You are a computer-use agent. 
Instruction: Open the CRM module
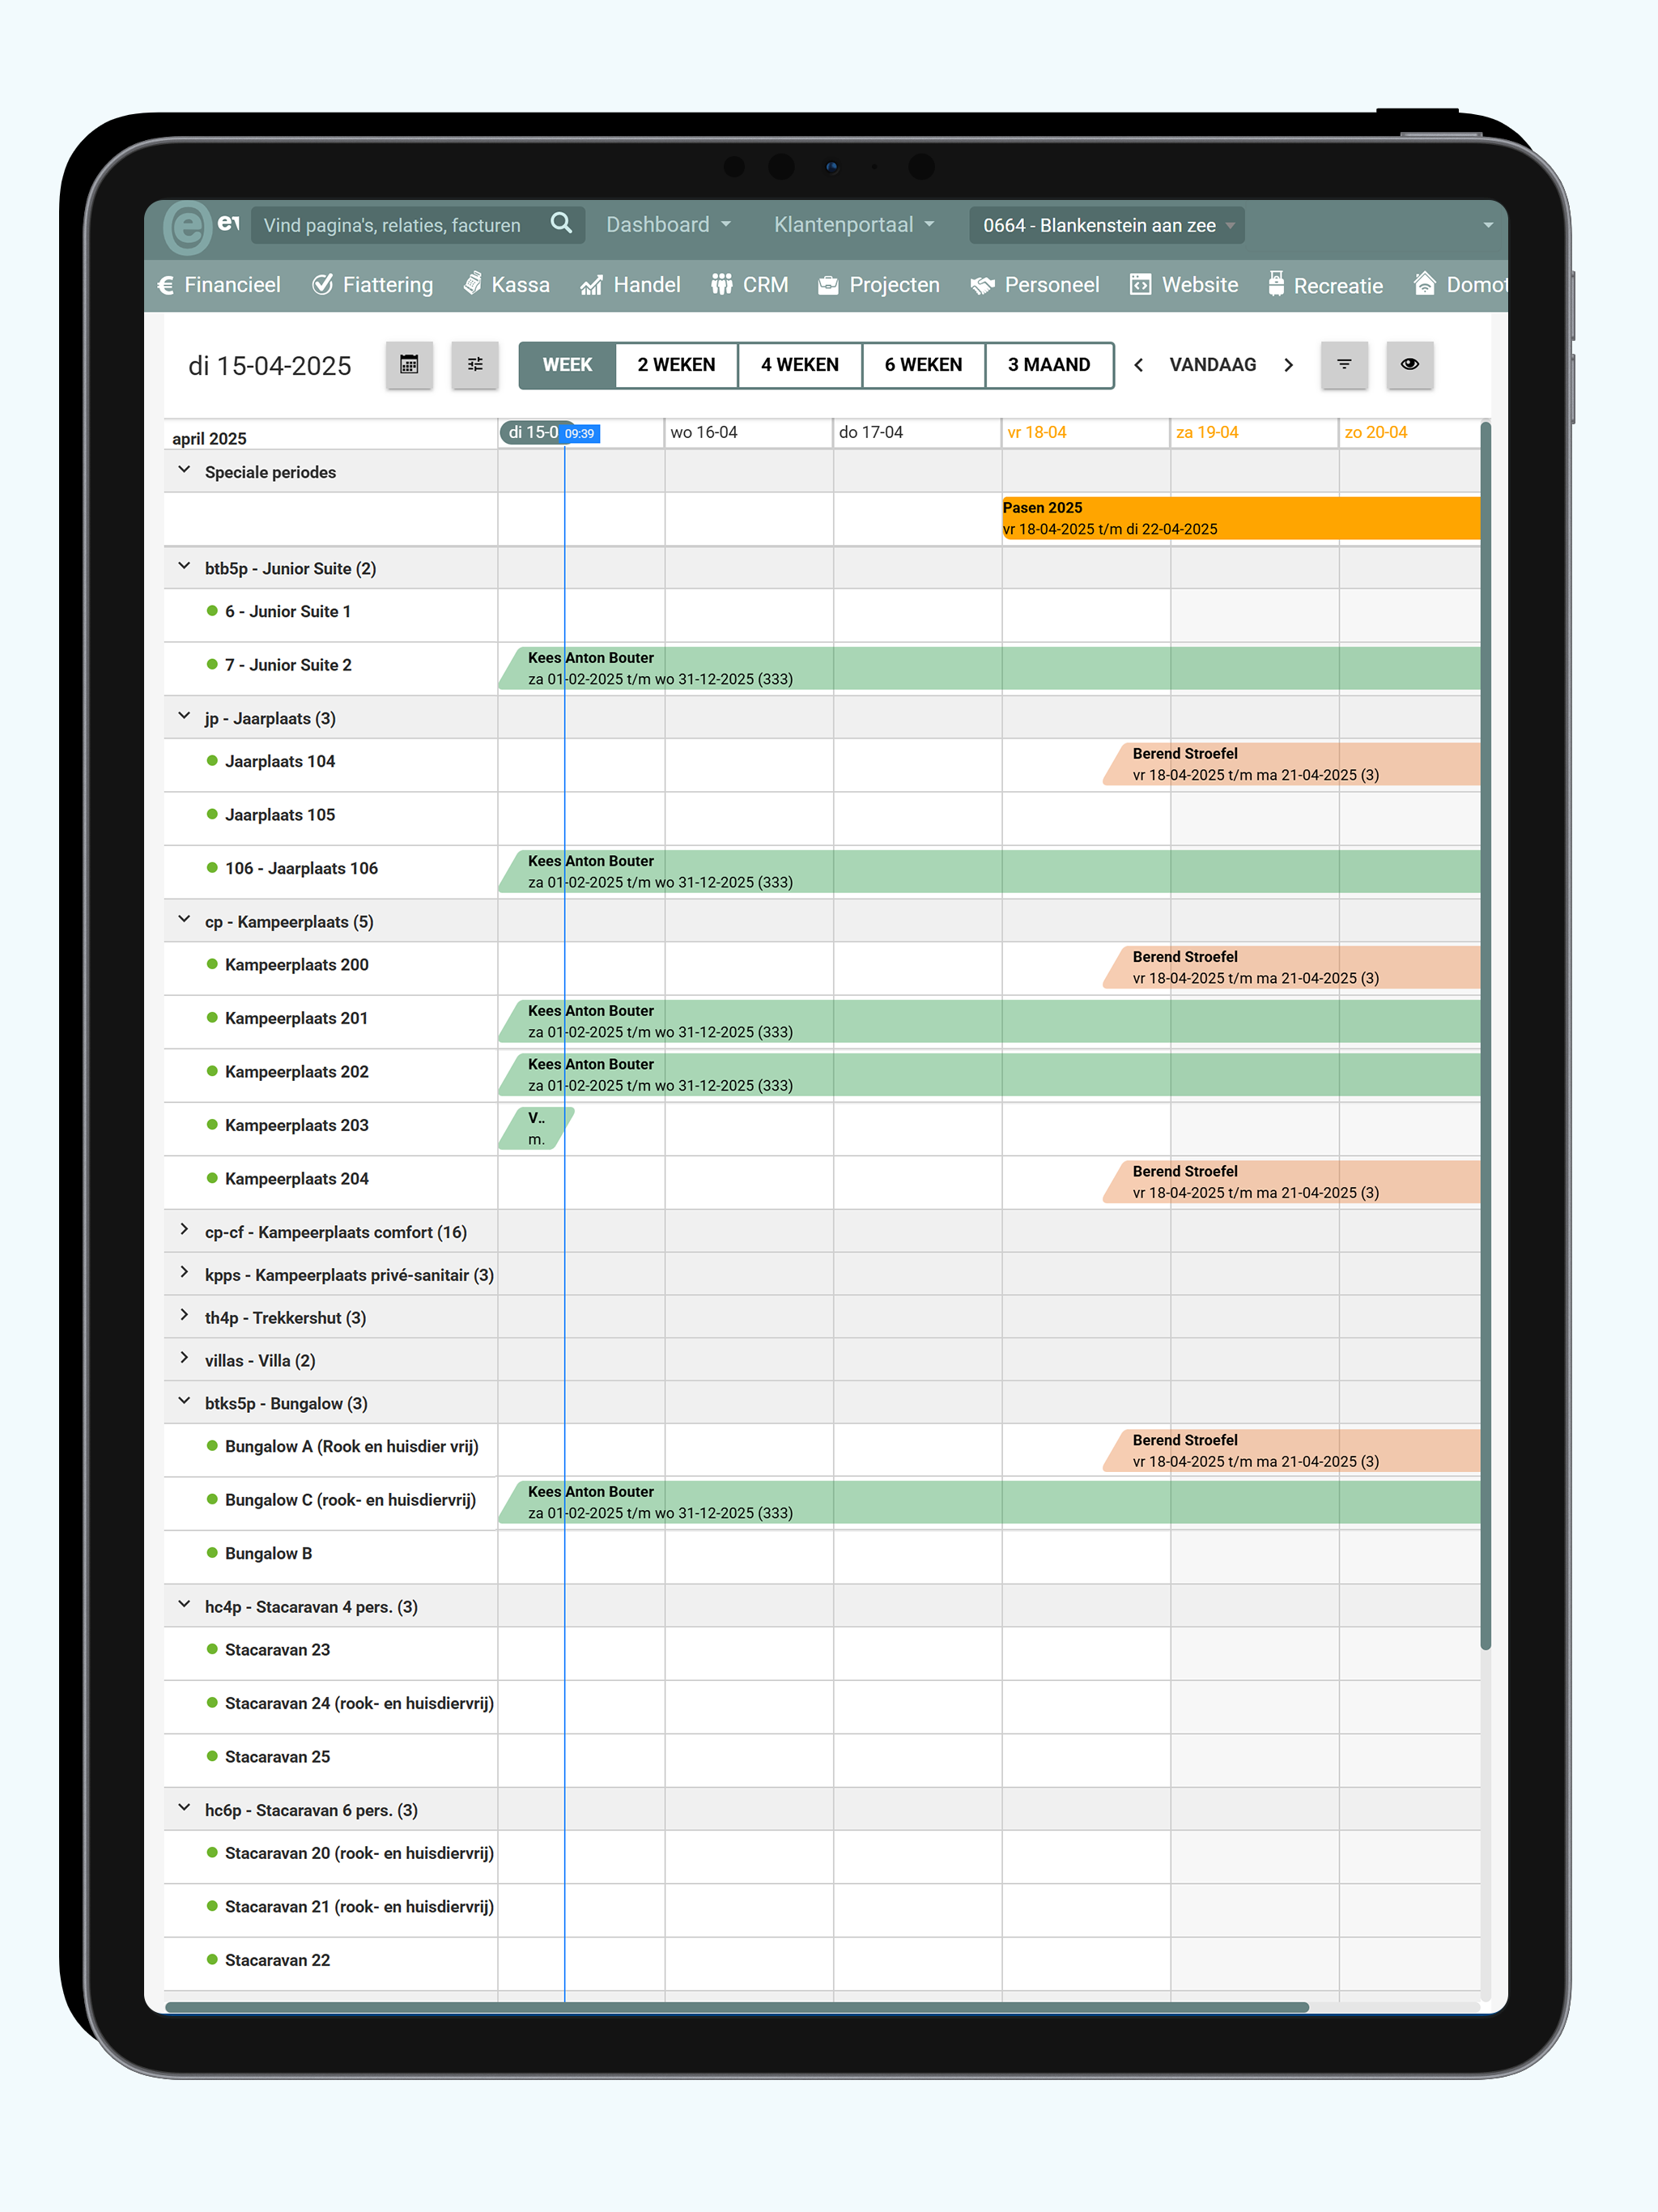(750, 285)
